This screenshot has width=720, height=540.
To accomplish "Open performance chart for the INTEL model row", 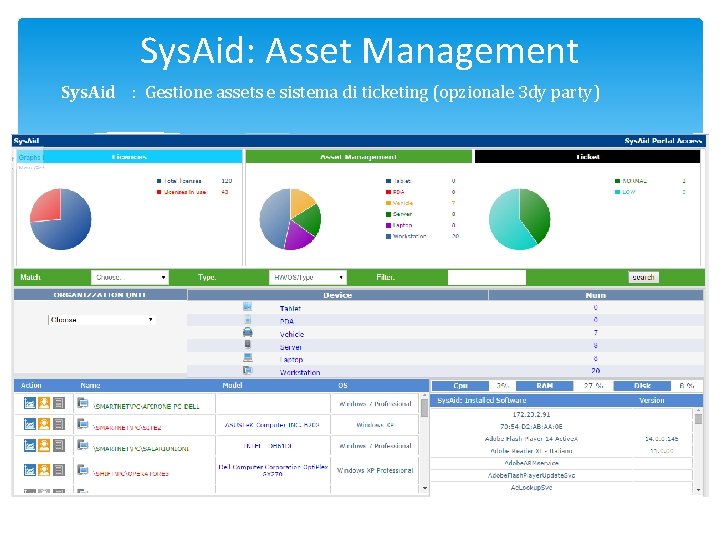I will click(x=29, y=445).
